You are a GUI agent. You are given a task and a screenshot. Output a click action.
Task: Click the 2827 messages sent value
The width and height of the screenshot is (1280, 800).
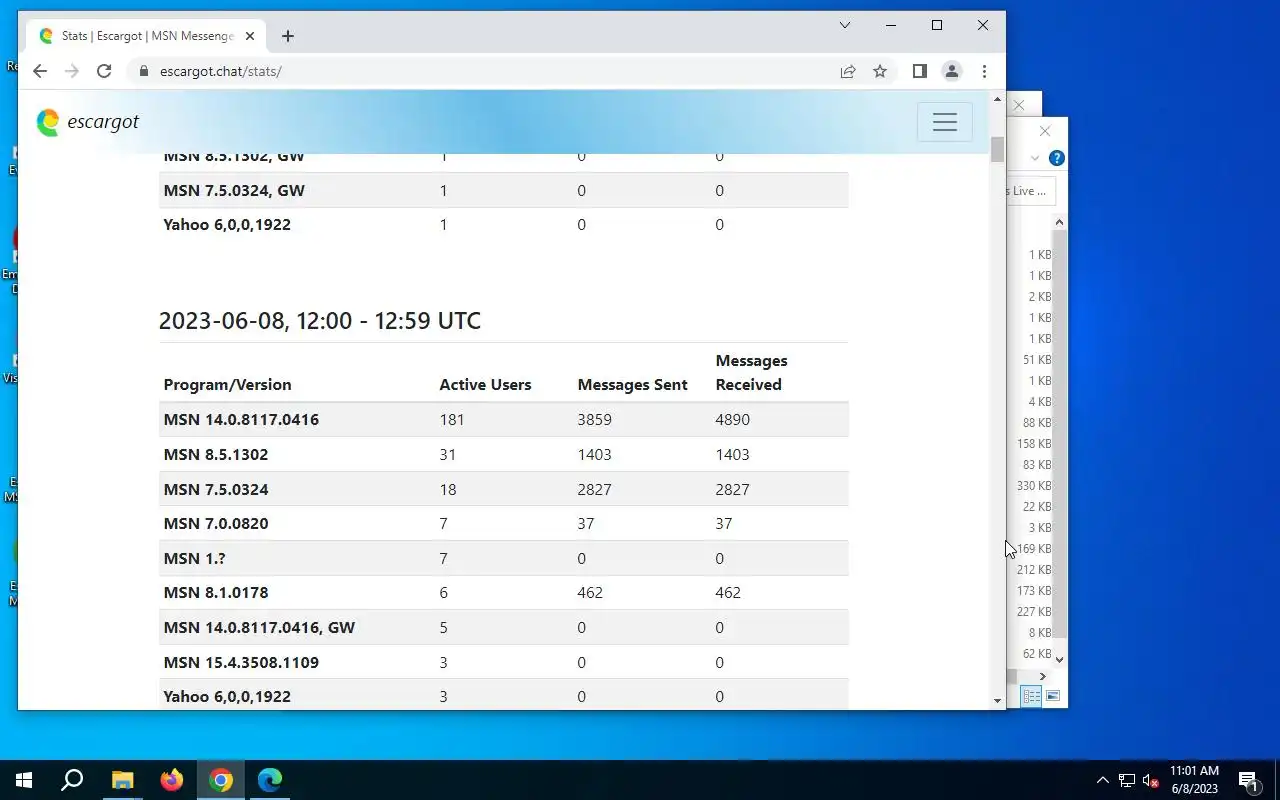tap(594, 490)
